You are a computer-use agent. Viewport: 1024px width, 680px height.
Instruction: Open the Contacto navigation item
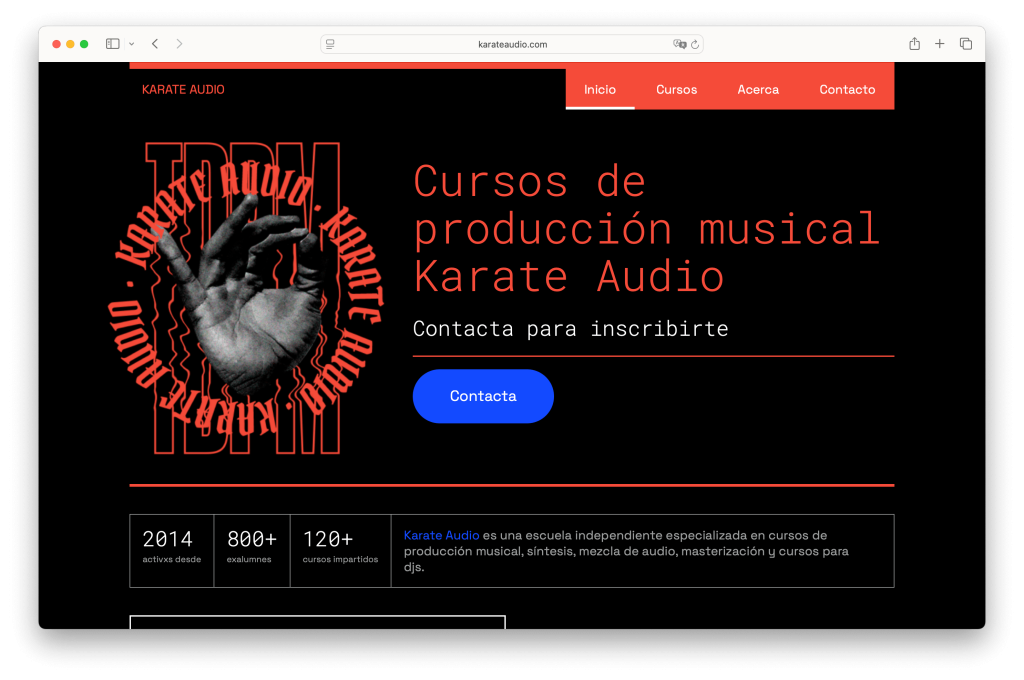(x=847, y=89)
